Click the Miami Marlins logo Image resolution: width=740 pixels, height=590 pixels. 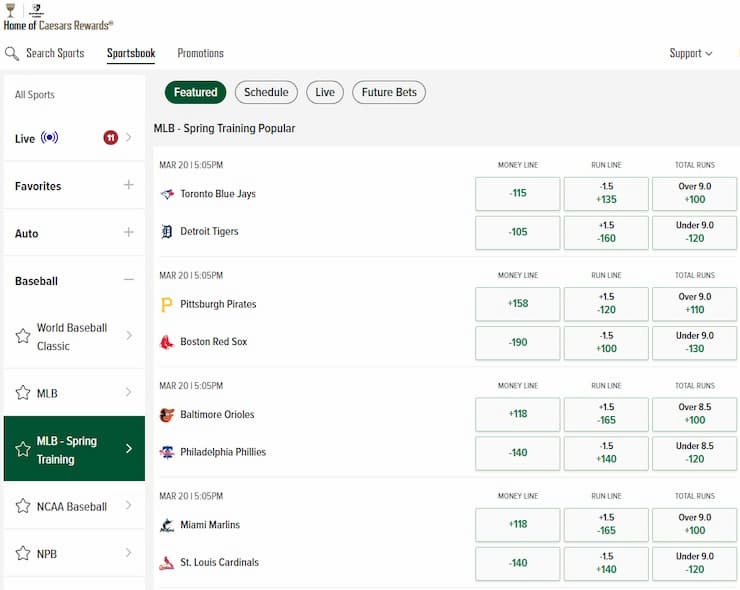(x=167, y=525)
